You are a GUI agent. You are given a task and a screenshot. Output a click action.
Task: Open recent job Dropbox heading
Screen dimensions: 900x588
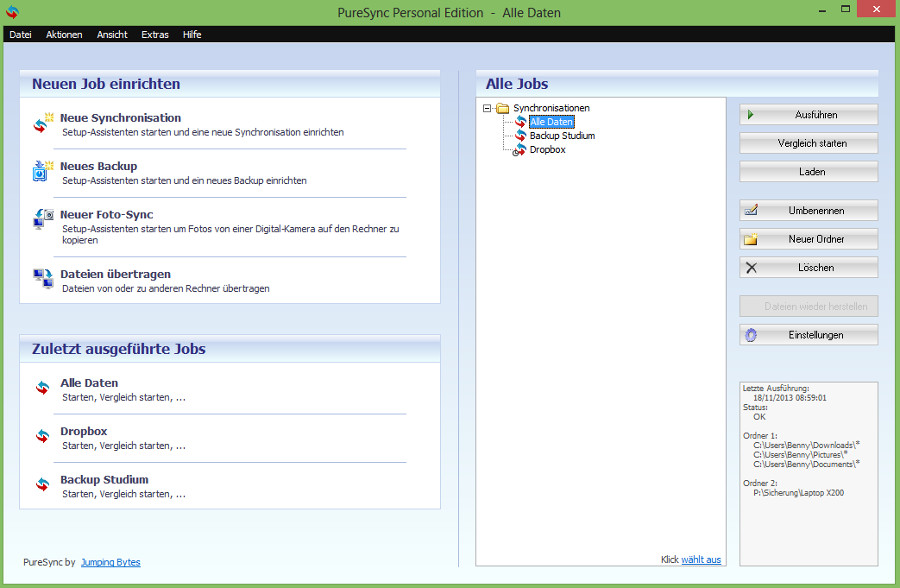tap(84, 431)
